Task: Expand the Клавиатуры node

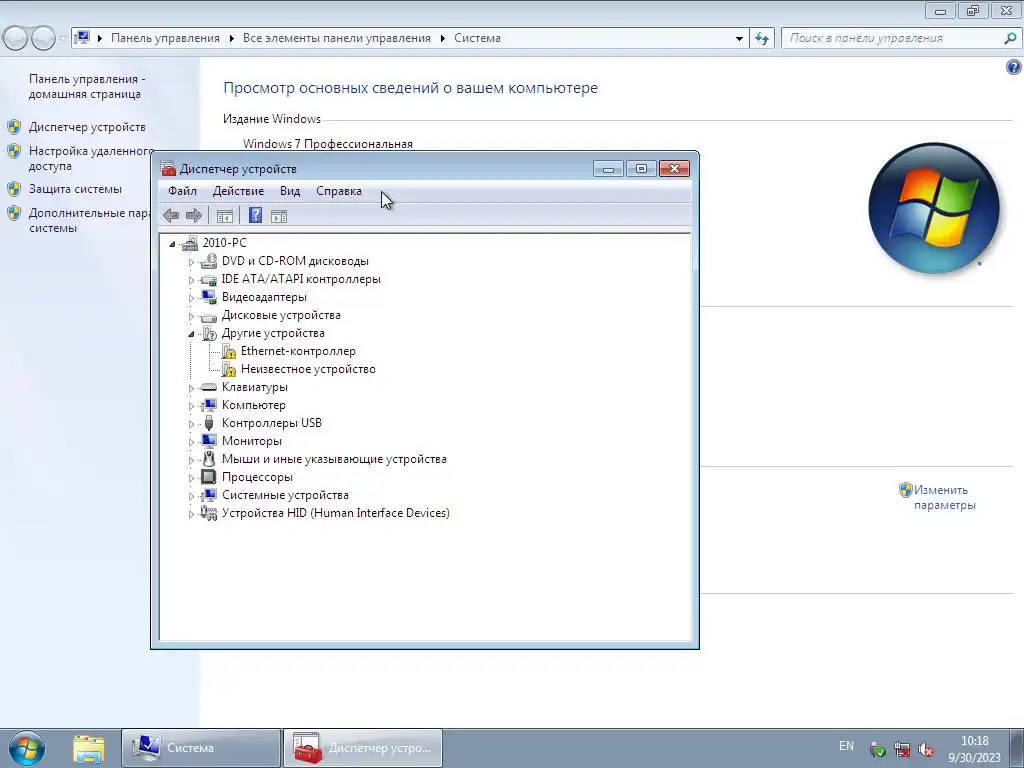Action: click(191, 388)
